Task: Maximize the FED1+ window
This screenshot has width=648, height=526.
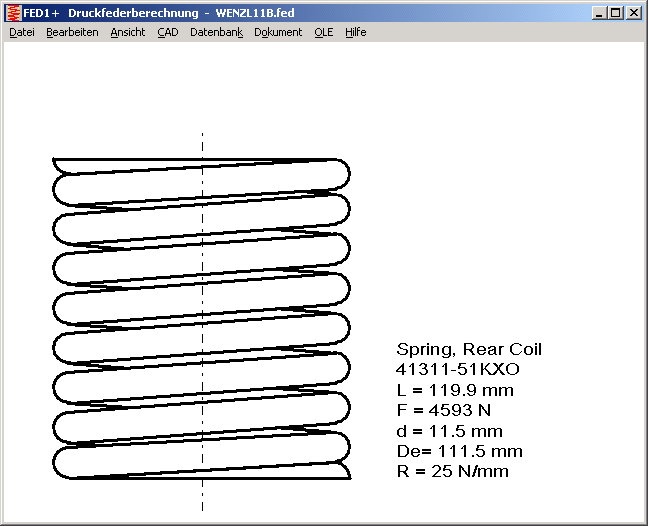Action: pos(616,13)
